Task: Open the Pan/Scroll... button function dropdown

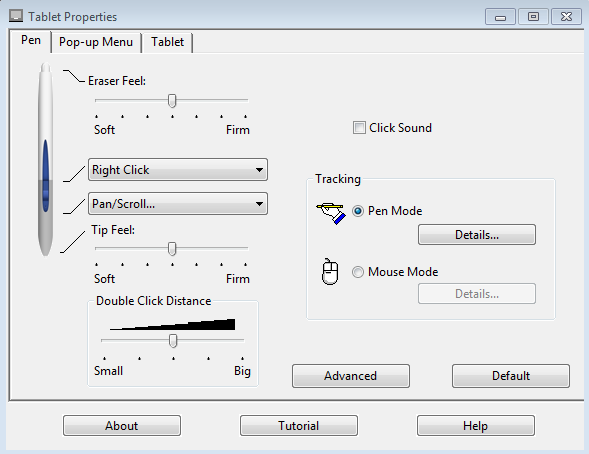Action: (178, 204)
